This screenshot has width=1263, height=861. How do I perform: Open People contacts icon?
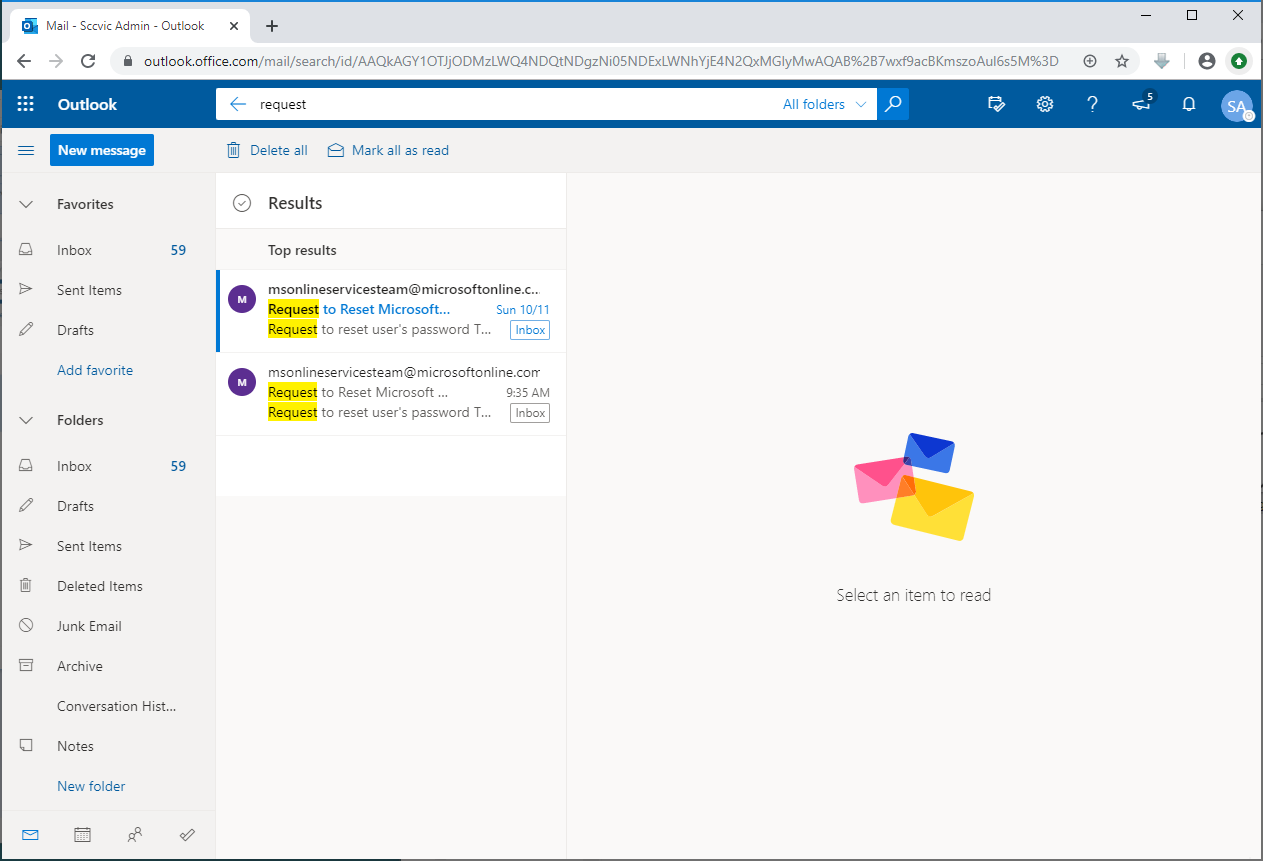pyautogui.click(x=135, y=834)
